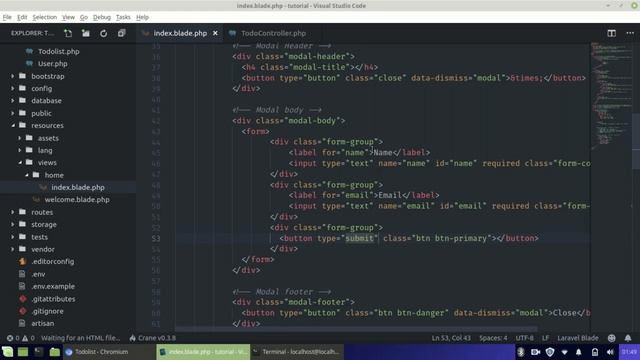Close the index.blade.php tab

click(x=215, y=33)
